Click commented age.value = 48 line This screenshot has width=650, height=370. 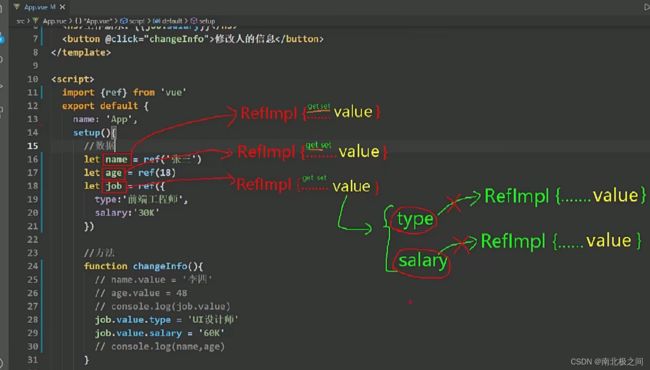tap(141, 293)
